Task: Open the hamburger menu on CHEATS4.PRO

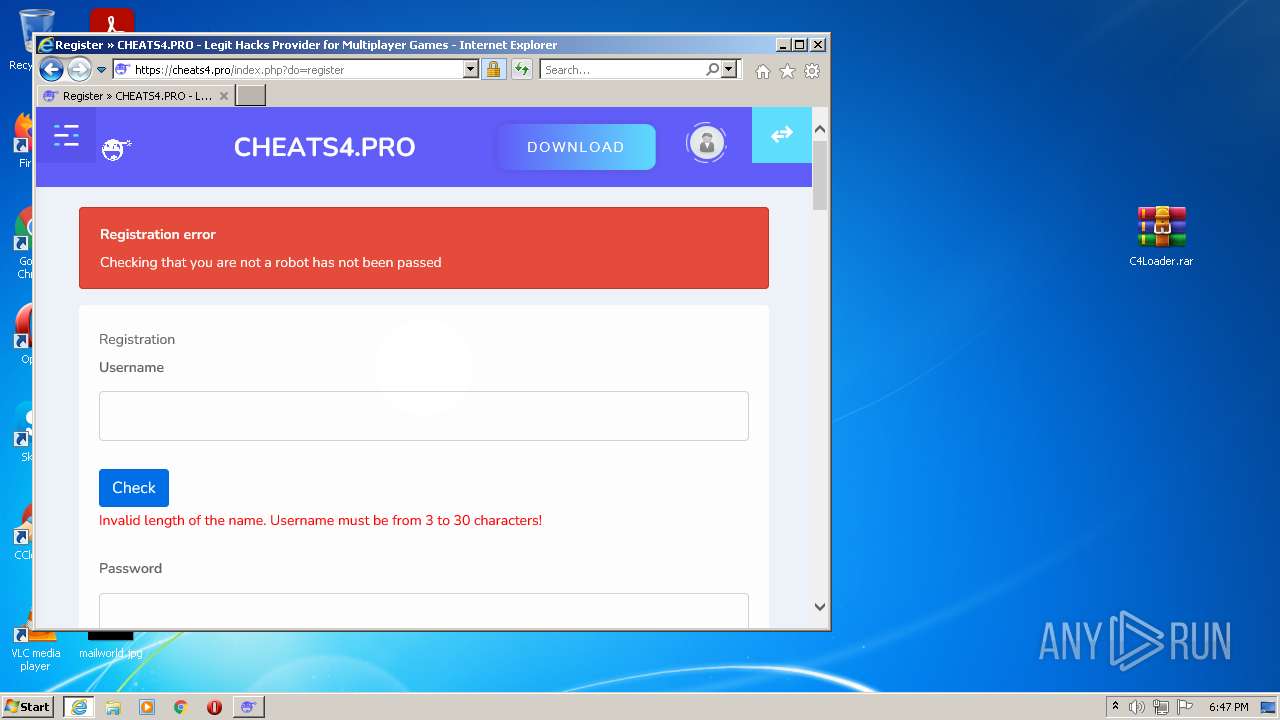Action: (66, 136)
